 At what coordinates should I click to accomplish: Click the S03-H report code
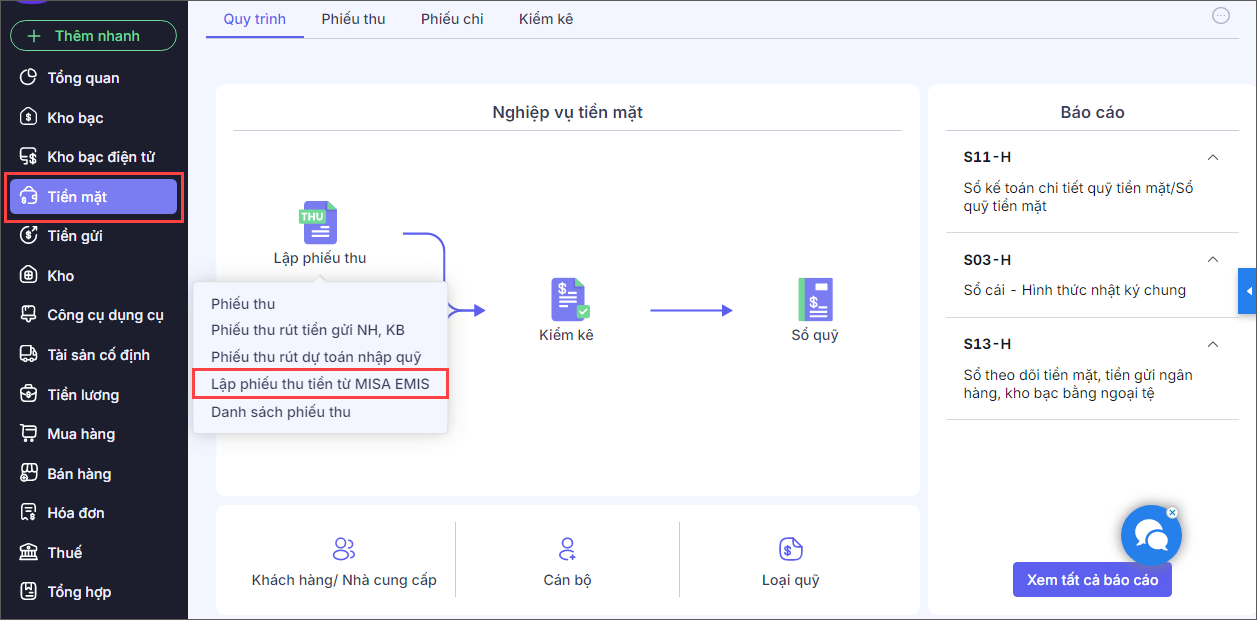pyautogui.click(x=987, y=260)
